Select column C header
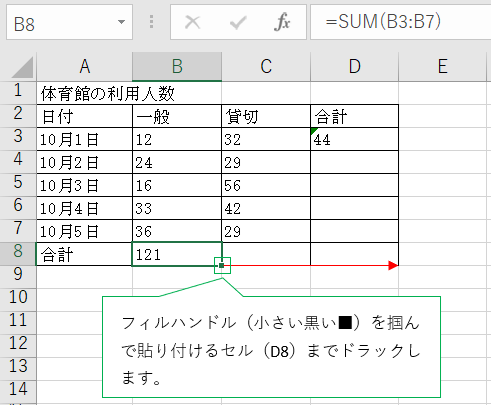491x405 pixels. [x=266, y=67]
